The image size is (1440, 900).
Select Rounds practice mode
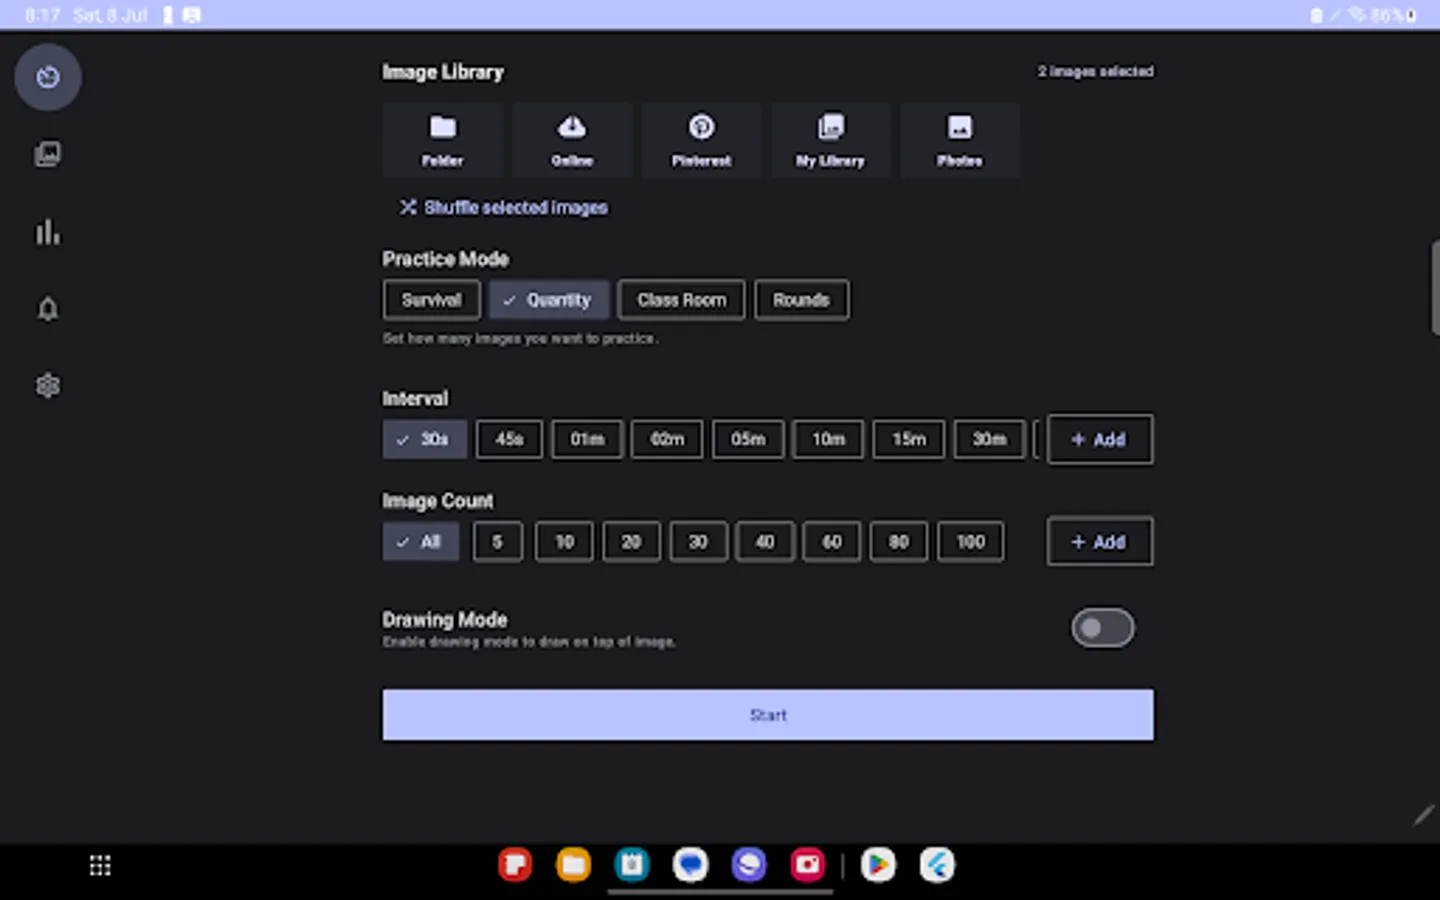coord(801,300)
